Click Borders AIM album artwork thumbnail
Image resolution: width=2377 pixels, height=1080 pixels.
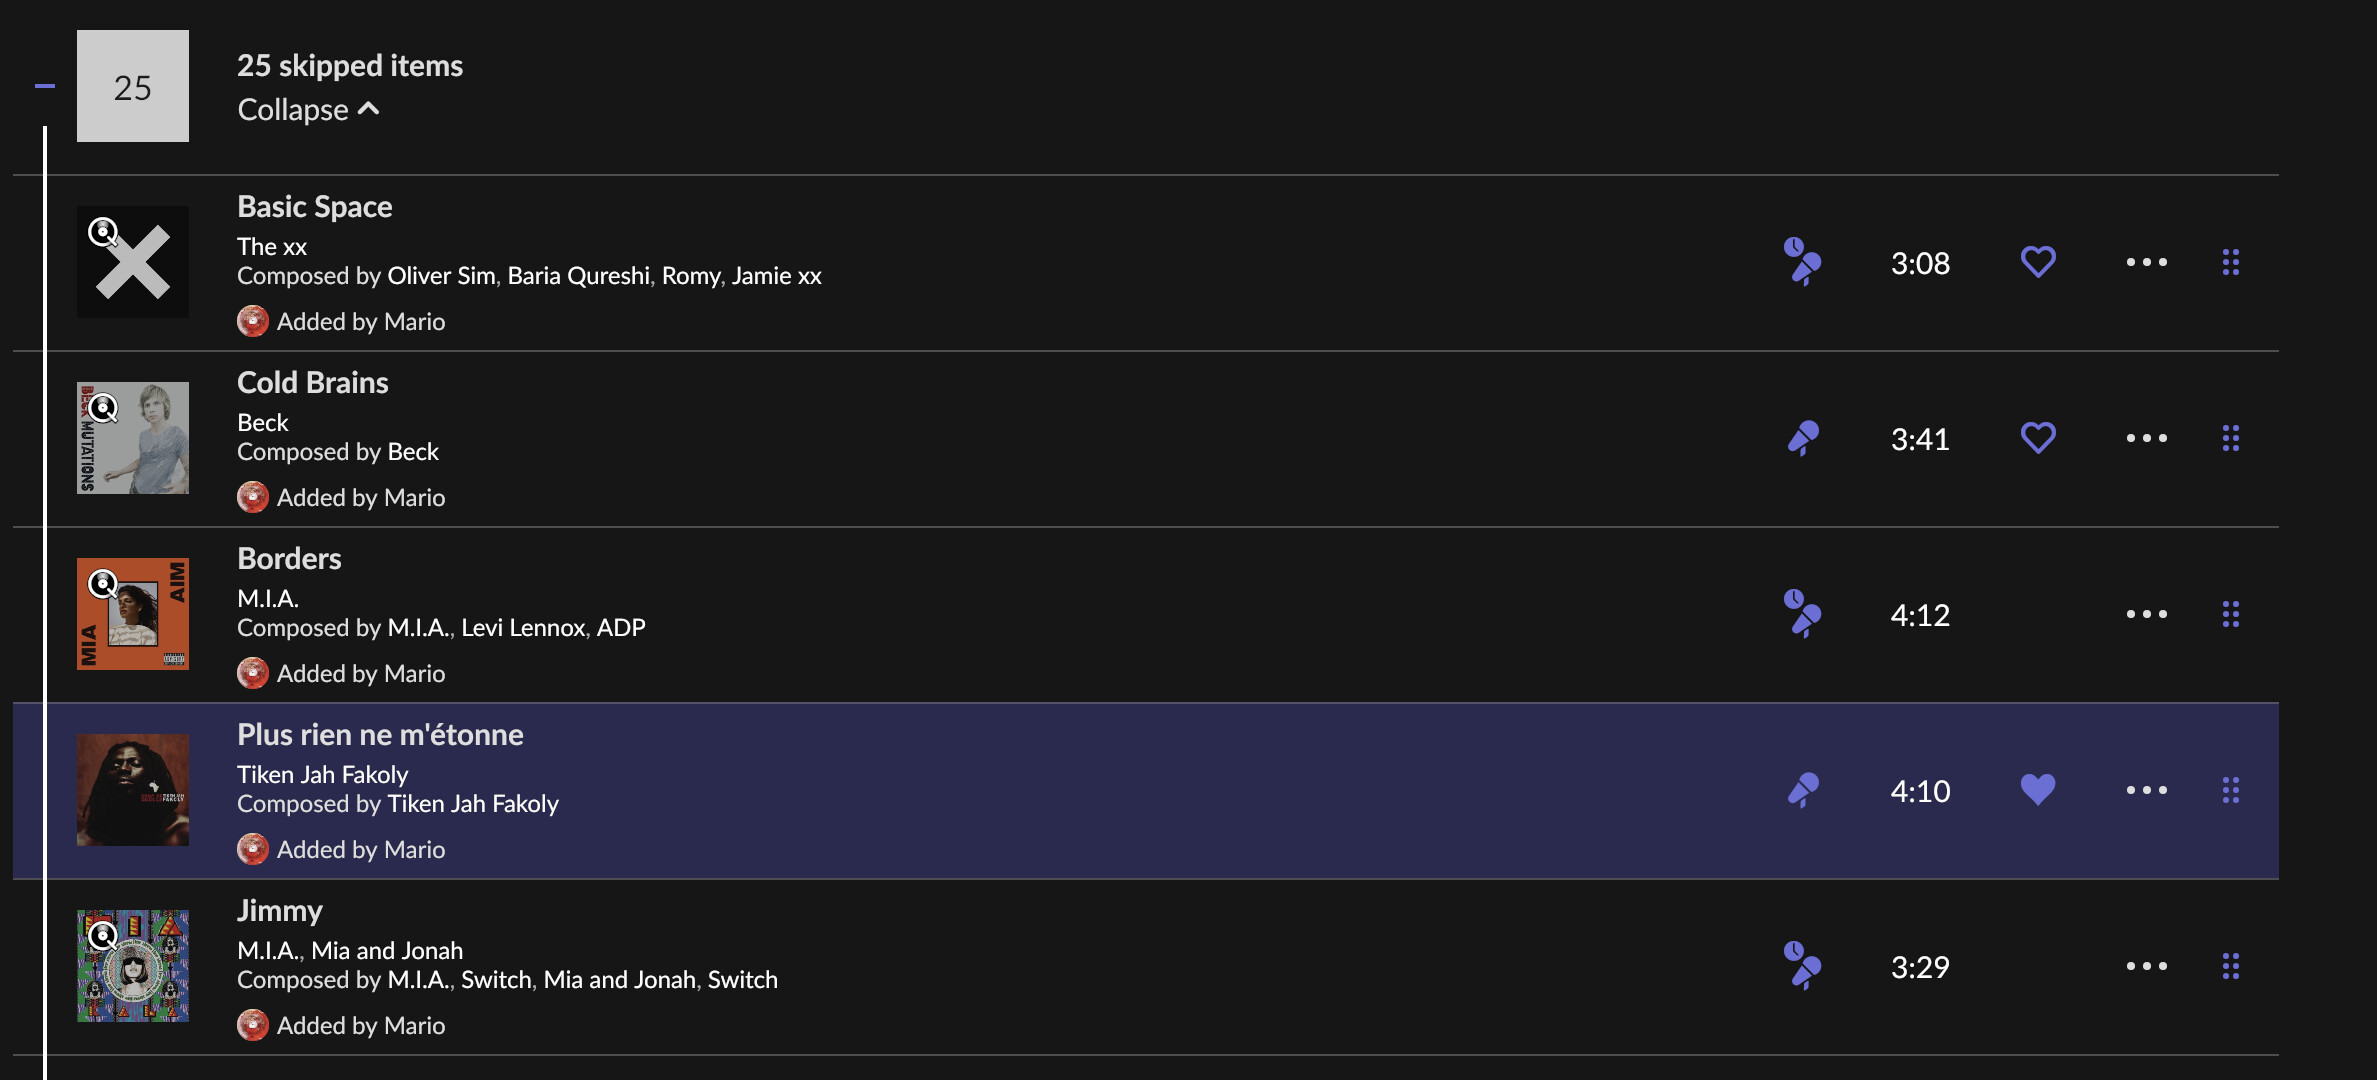(x=133, y=614)
